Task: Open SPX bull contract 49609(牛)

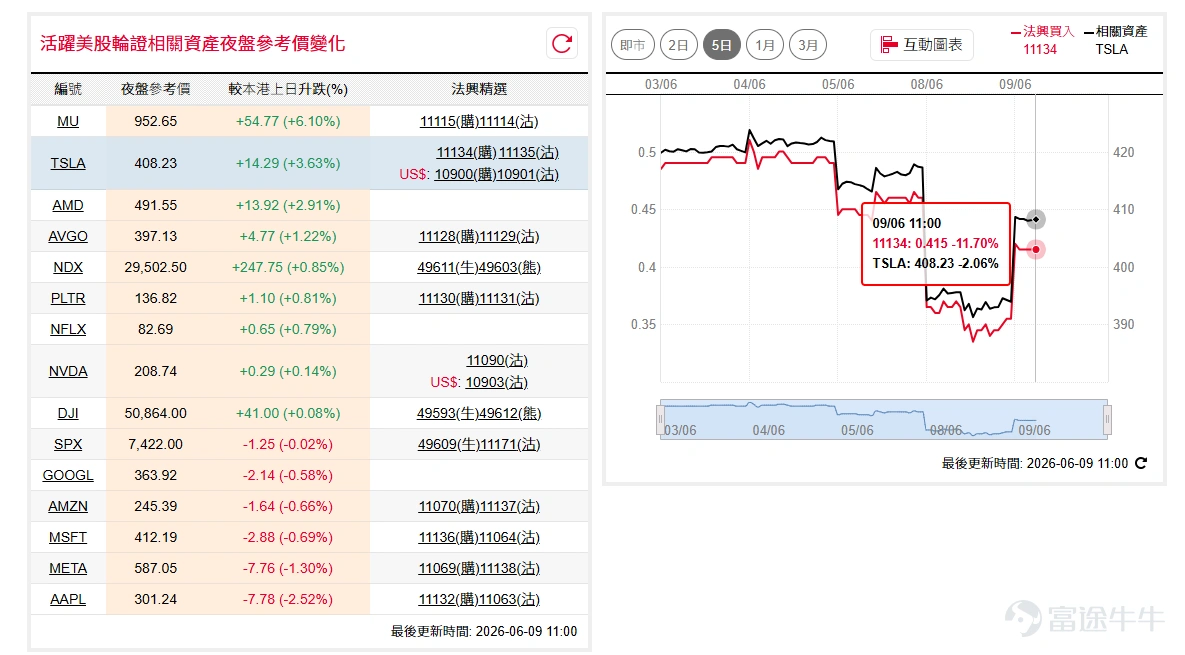Action: click(x=448, y=445)
